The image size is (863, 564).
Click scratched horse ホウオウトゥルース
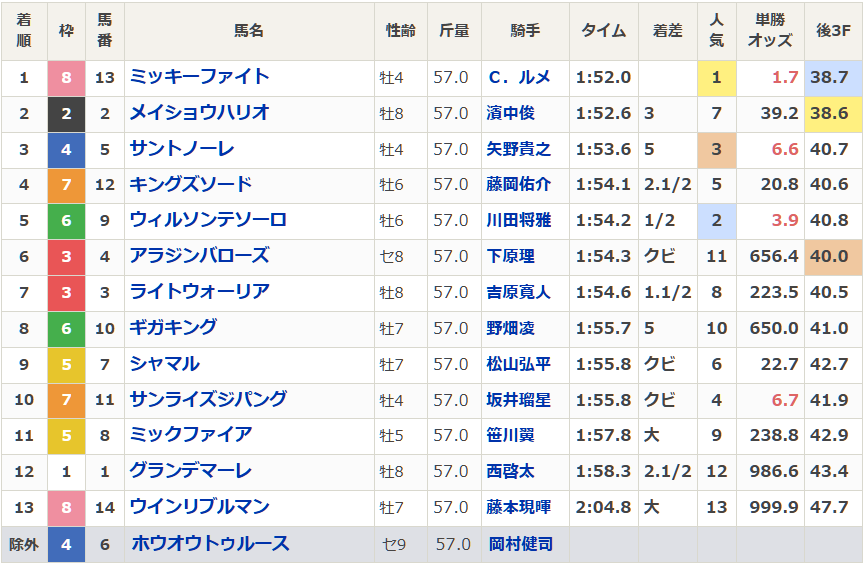[210, 544]
